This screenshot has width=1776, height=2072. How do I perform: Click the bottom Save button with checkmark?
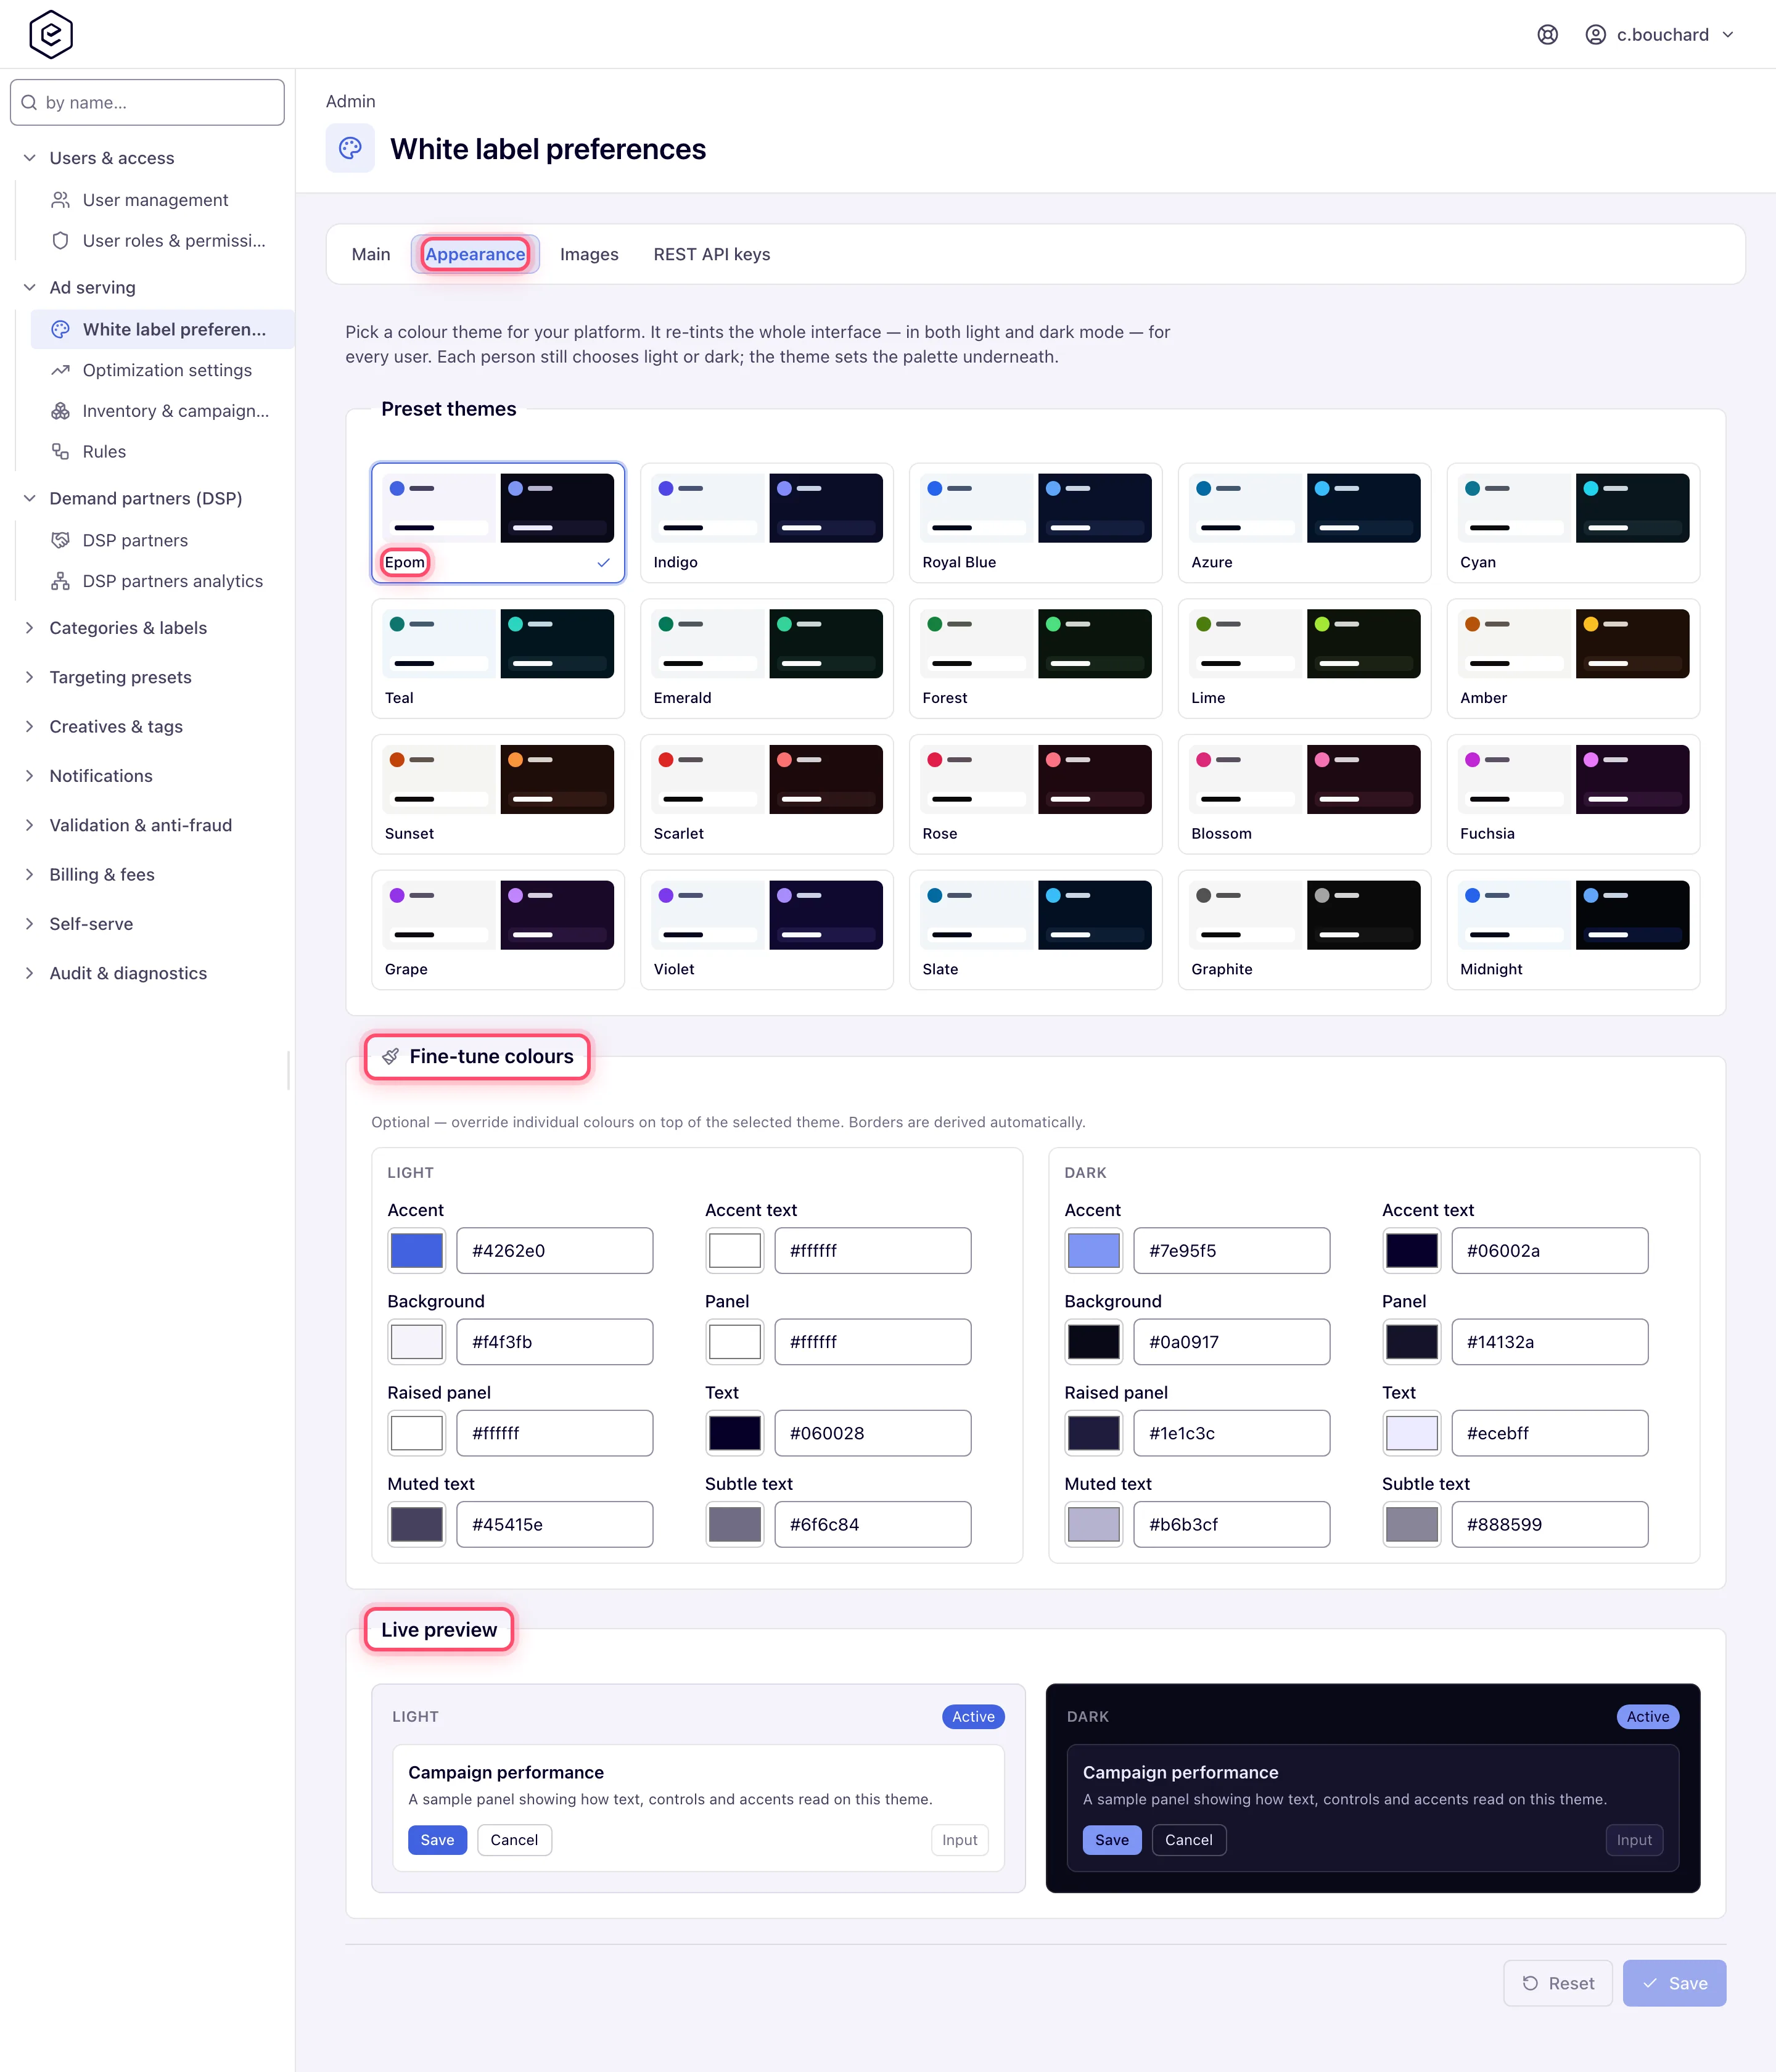point(1674,1983)
